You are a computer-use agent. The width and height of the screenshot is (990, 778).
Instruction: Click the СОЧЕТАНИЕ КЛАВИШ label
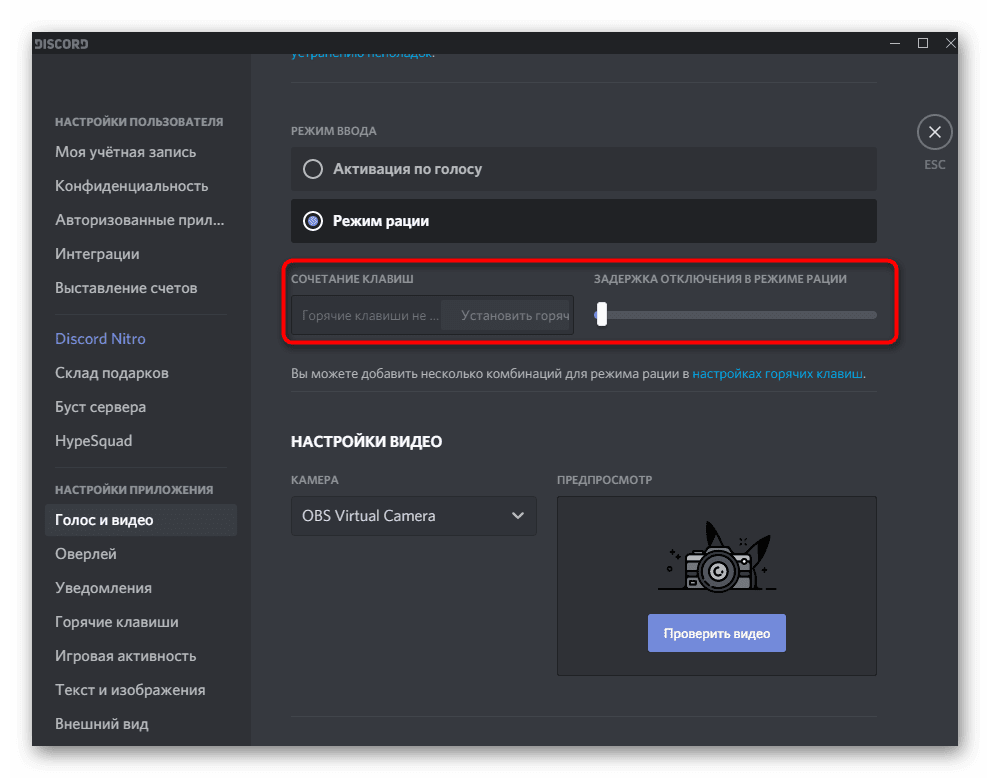click(x=352, y=279)
